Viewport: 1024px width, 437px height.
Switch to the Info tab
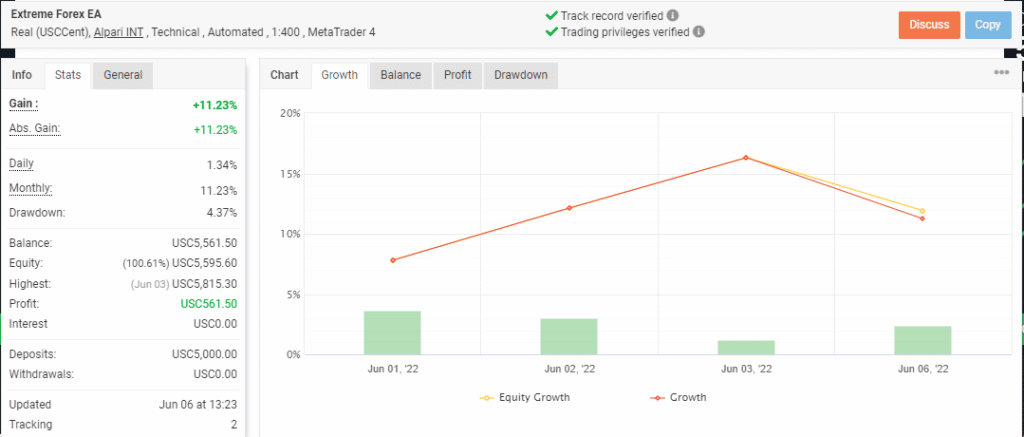tap(22, 75)
